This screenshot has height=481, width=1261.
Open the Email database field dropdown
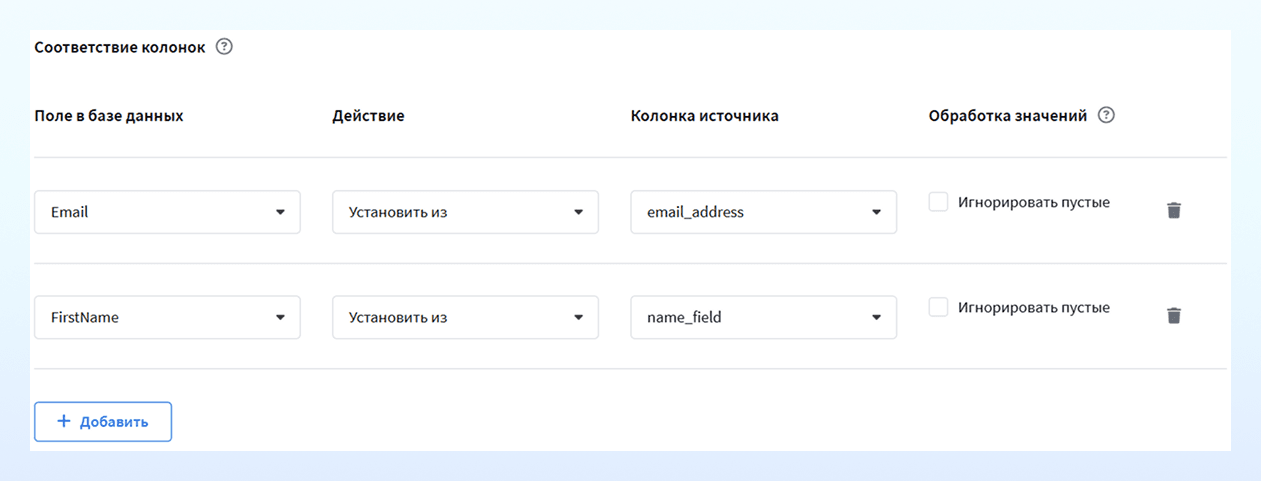(x=167, y=212)
